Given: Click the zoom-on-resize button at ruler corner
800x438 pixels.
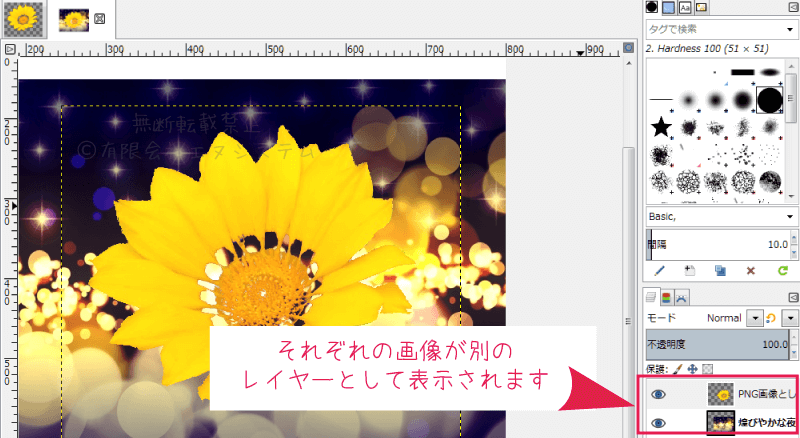Looking at the screenshot, I should click(629, 47).
